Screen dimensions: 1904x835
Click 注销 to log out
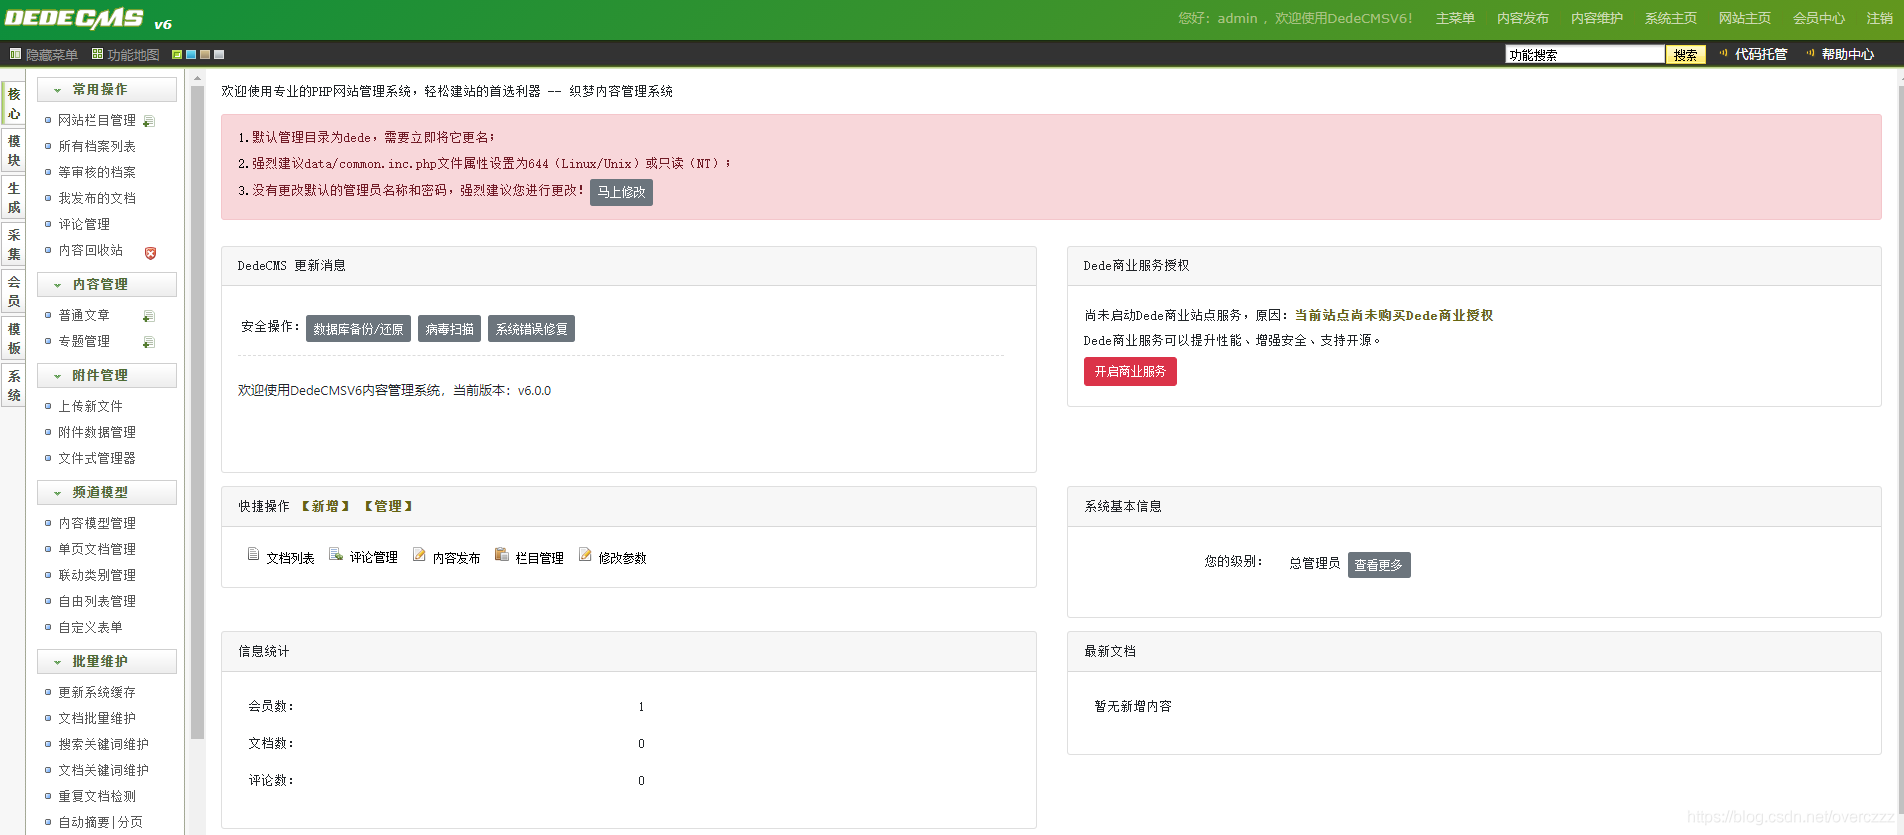pyautogui.click(x=1879, y=18)
